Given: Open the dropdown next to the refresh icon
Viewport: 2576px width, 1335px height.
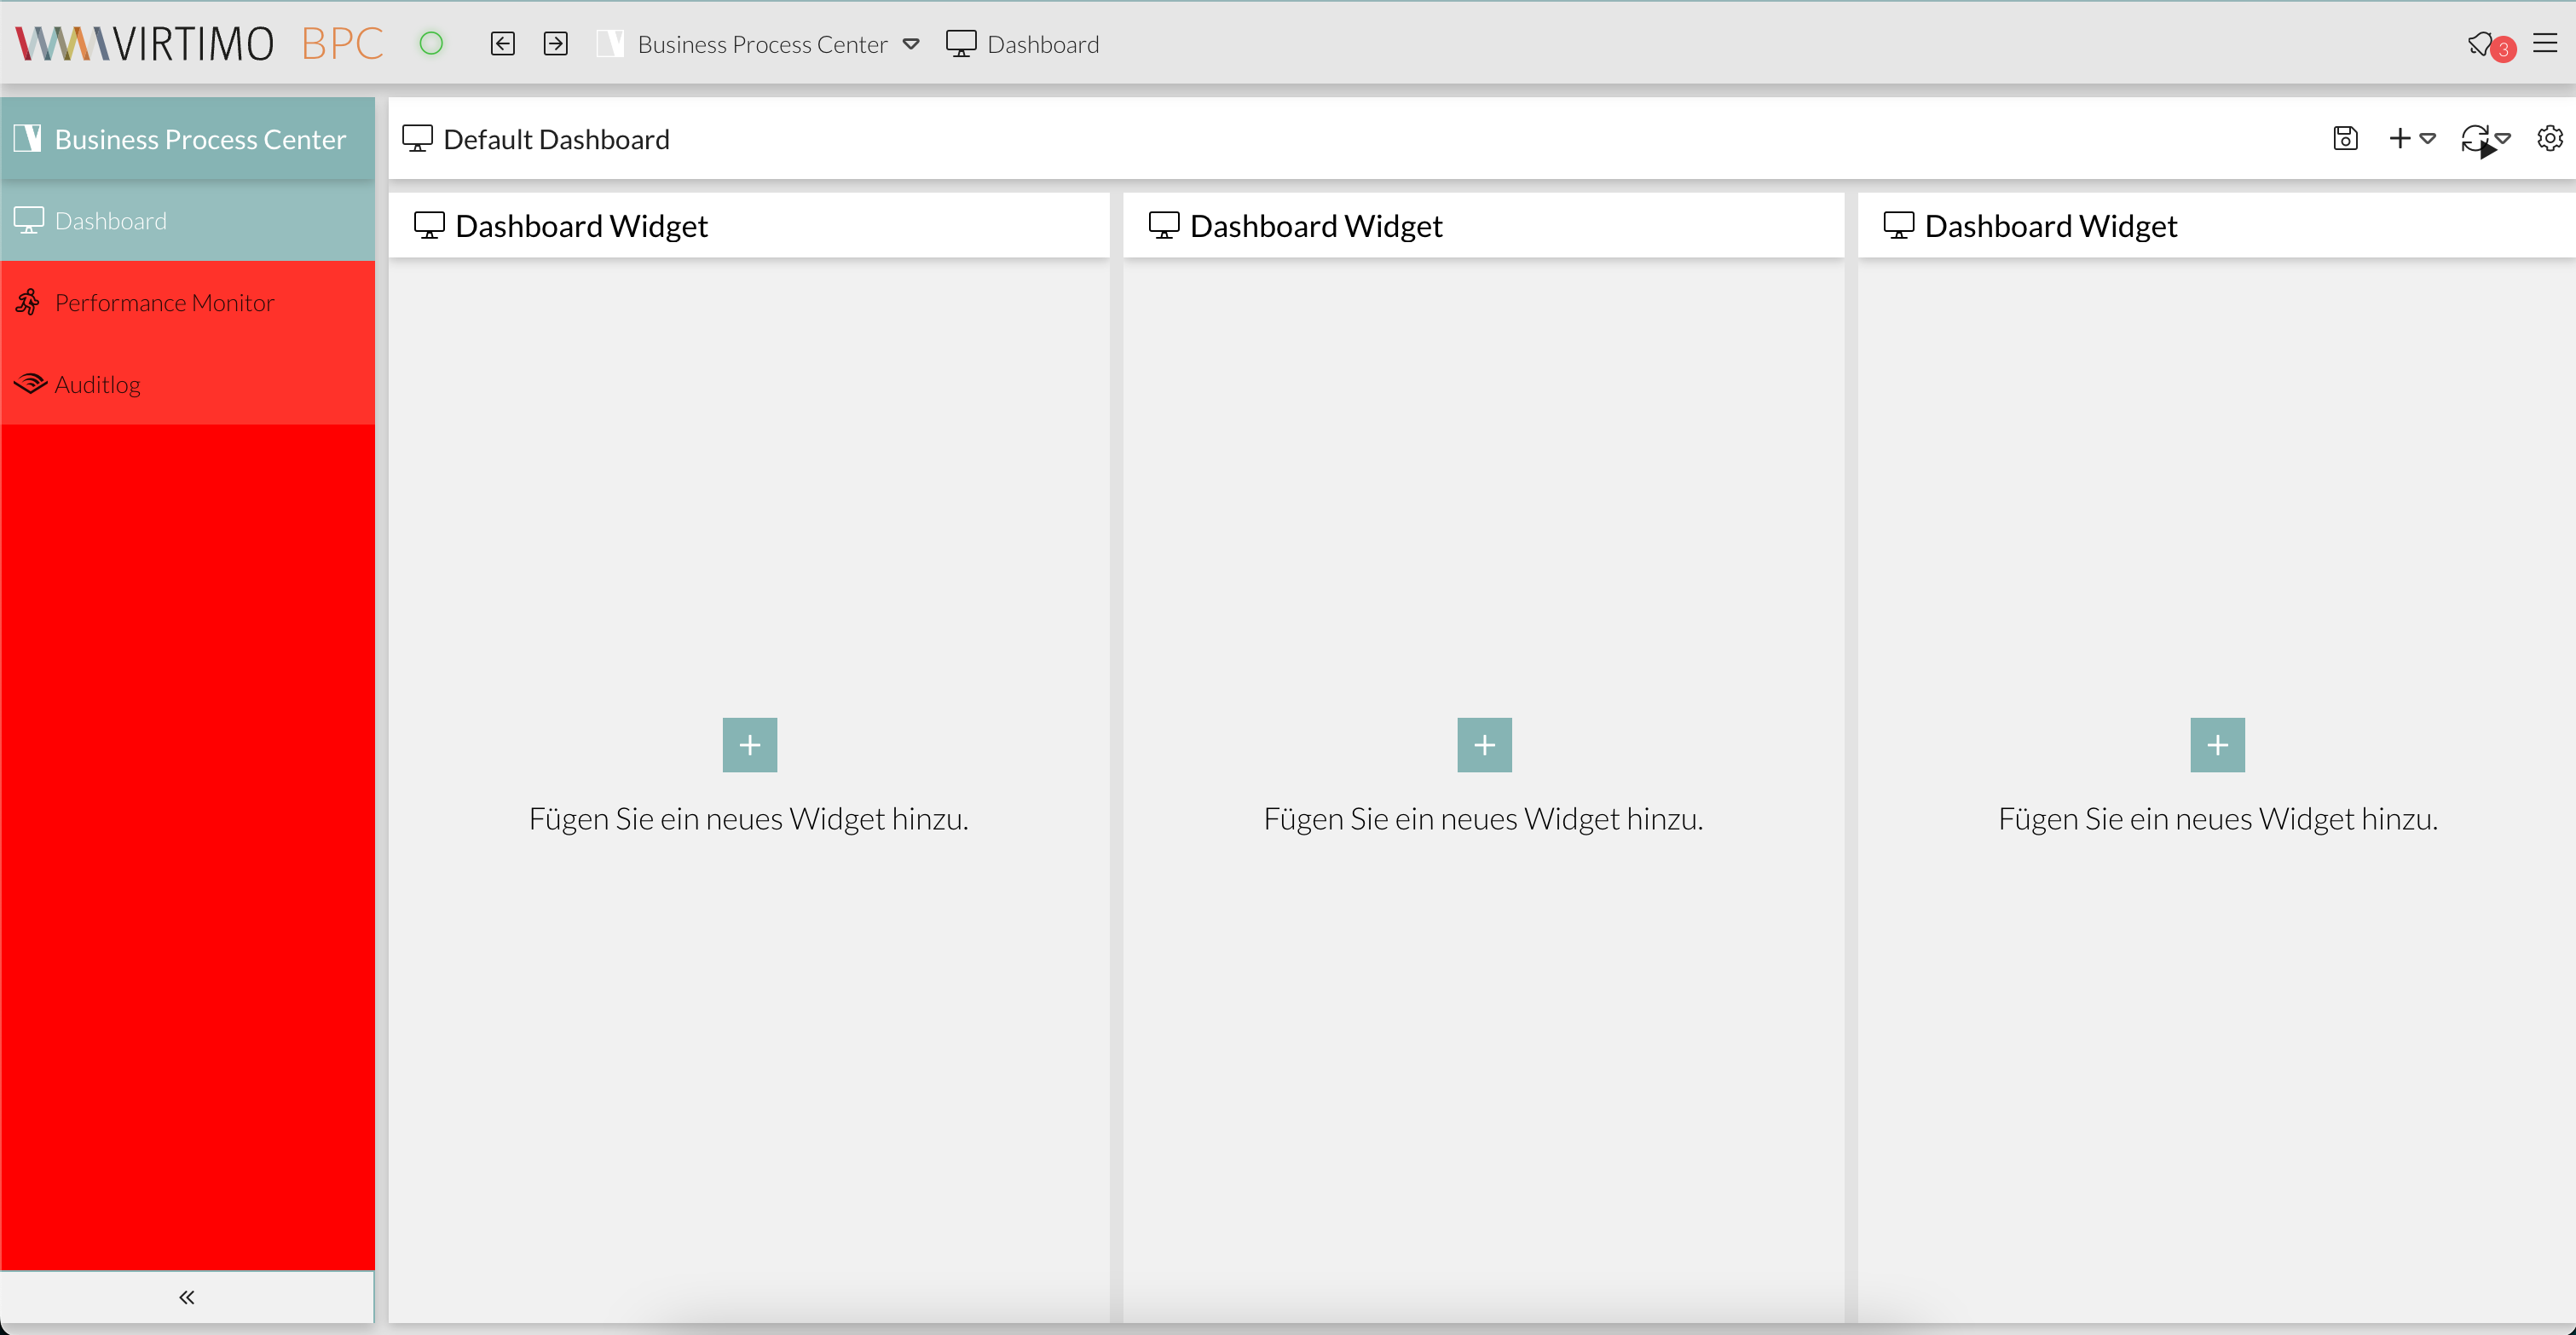Looking at the screenshot, I should (2505, 141).
